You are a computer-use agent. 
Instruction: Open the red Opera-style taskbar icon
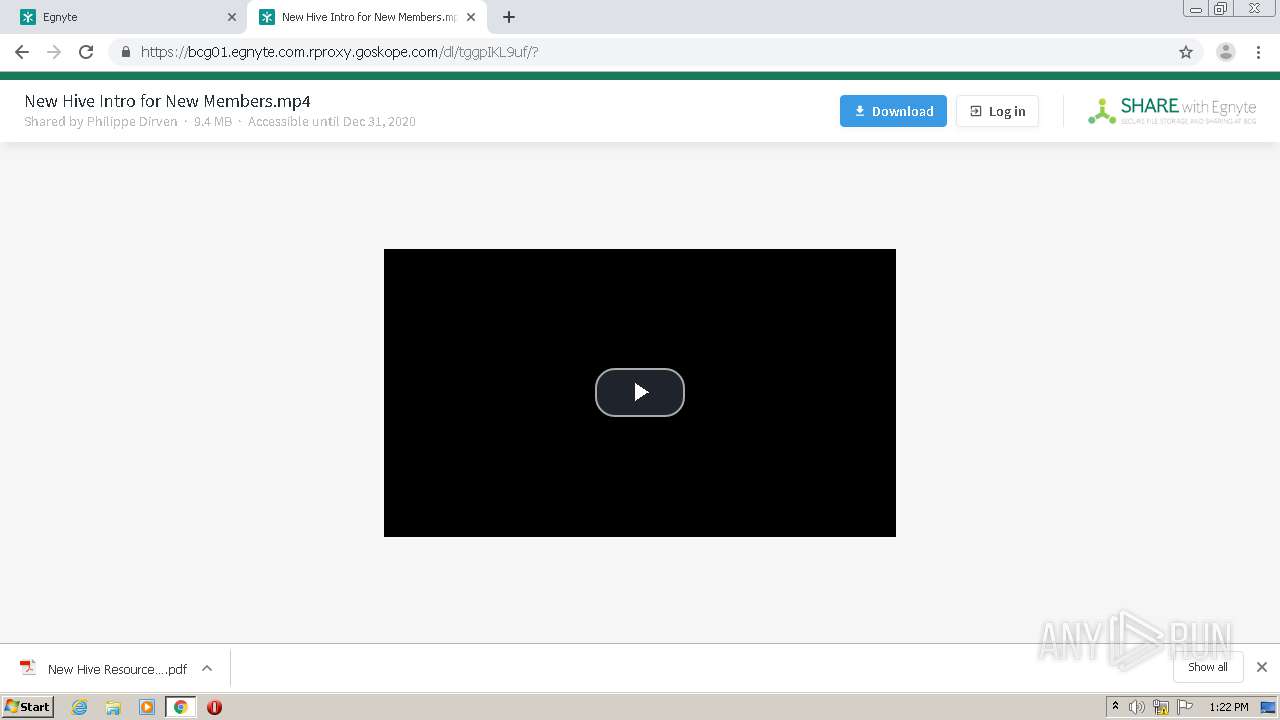(214, 707)
